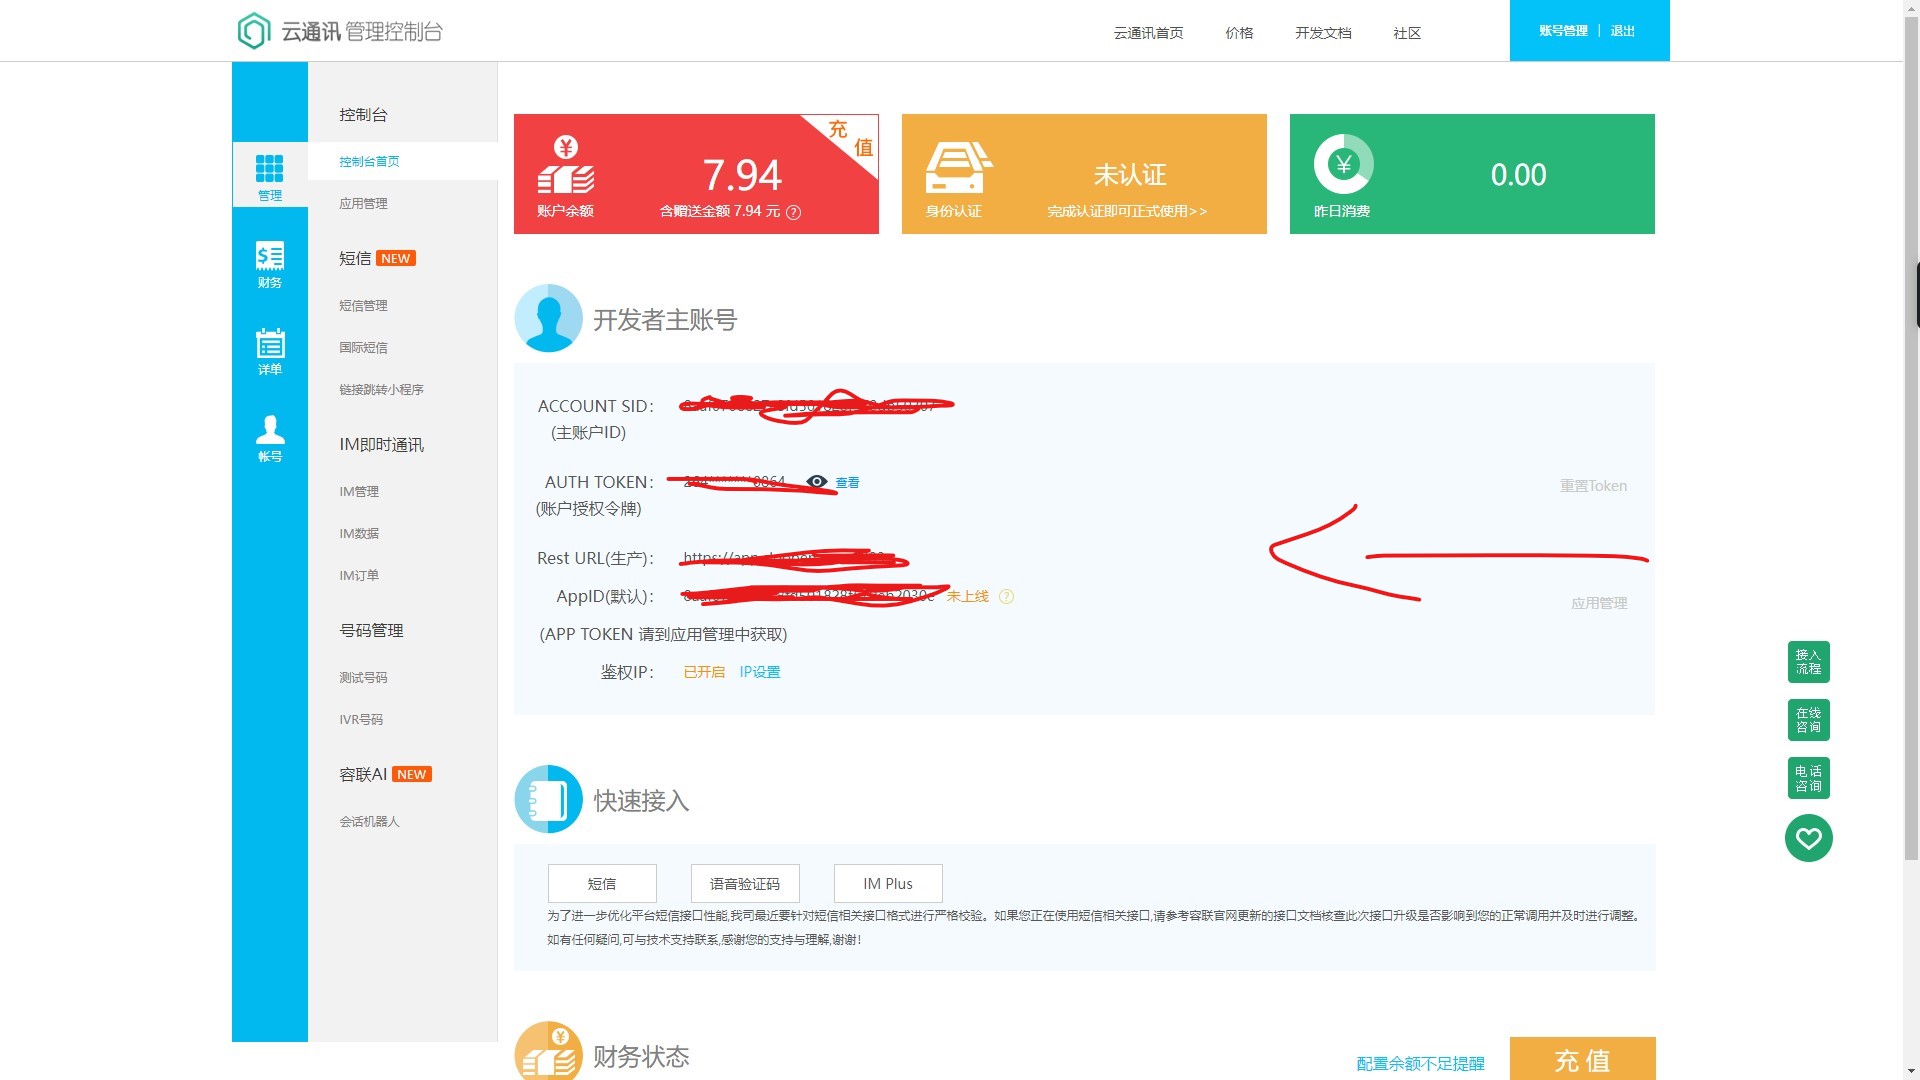This screenshot has width=1920, height=1080.
Task: Click the green heart floating icon
Action: click(1808, 838)
